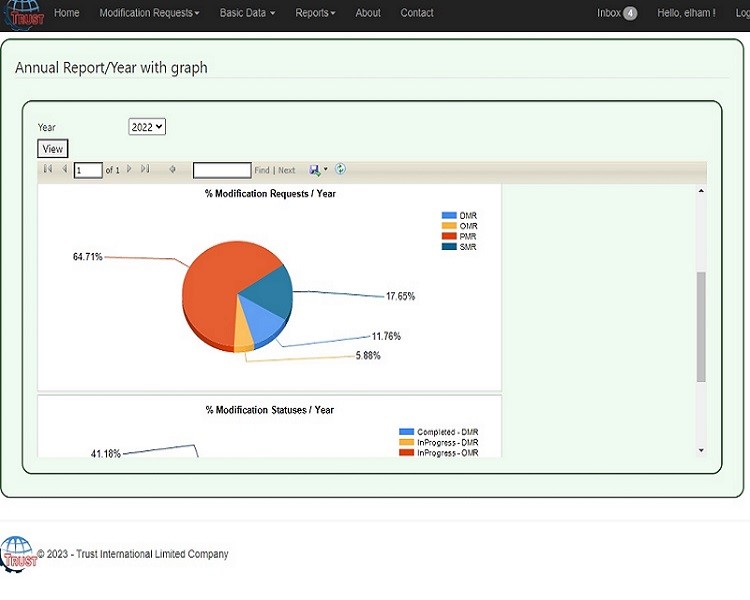The image size is (750, 600).
Task: Open the Year dropdown showing 2022
Action: click(147, 127)
